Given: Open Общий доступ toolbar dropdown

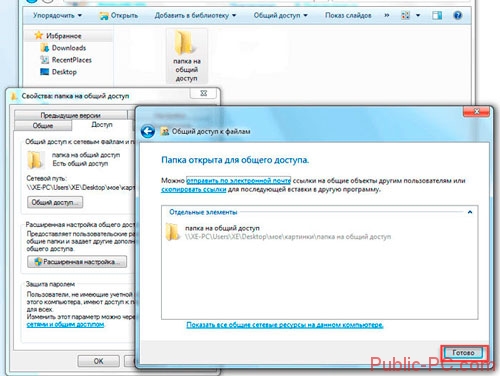Looking at the screenshot, I should [x=280, y=15].
